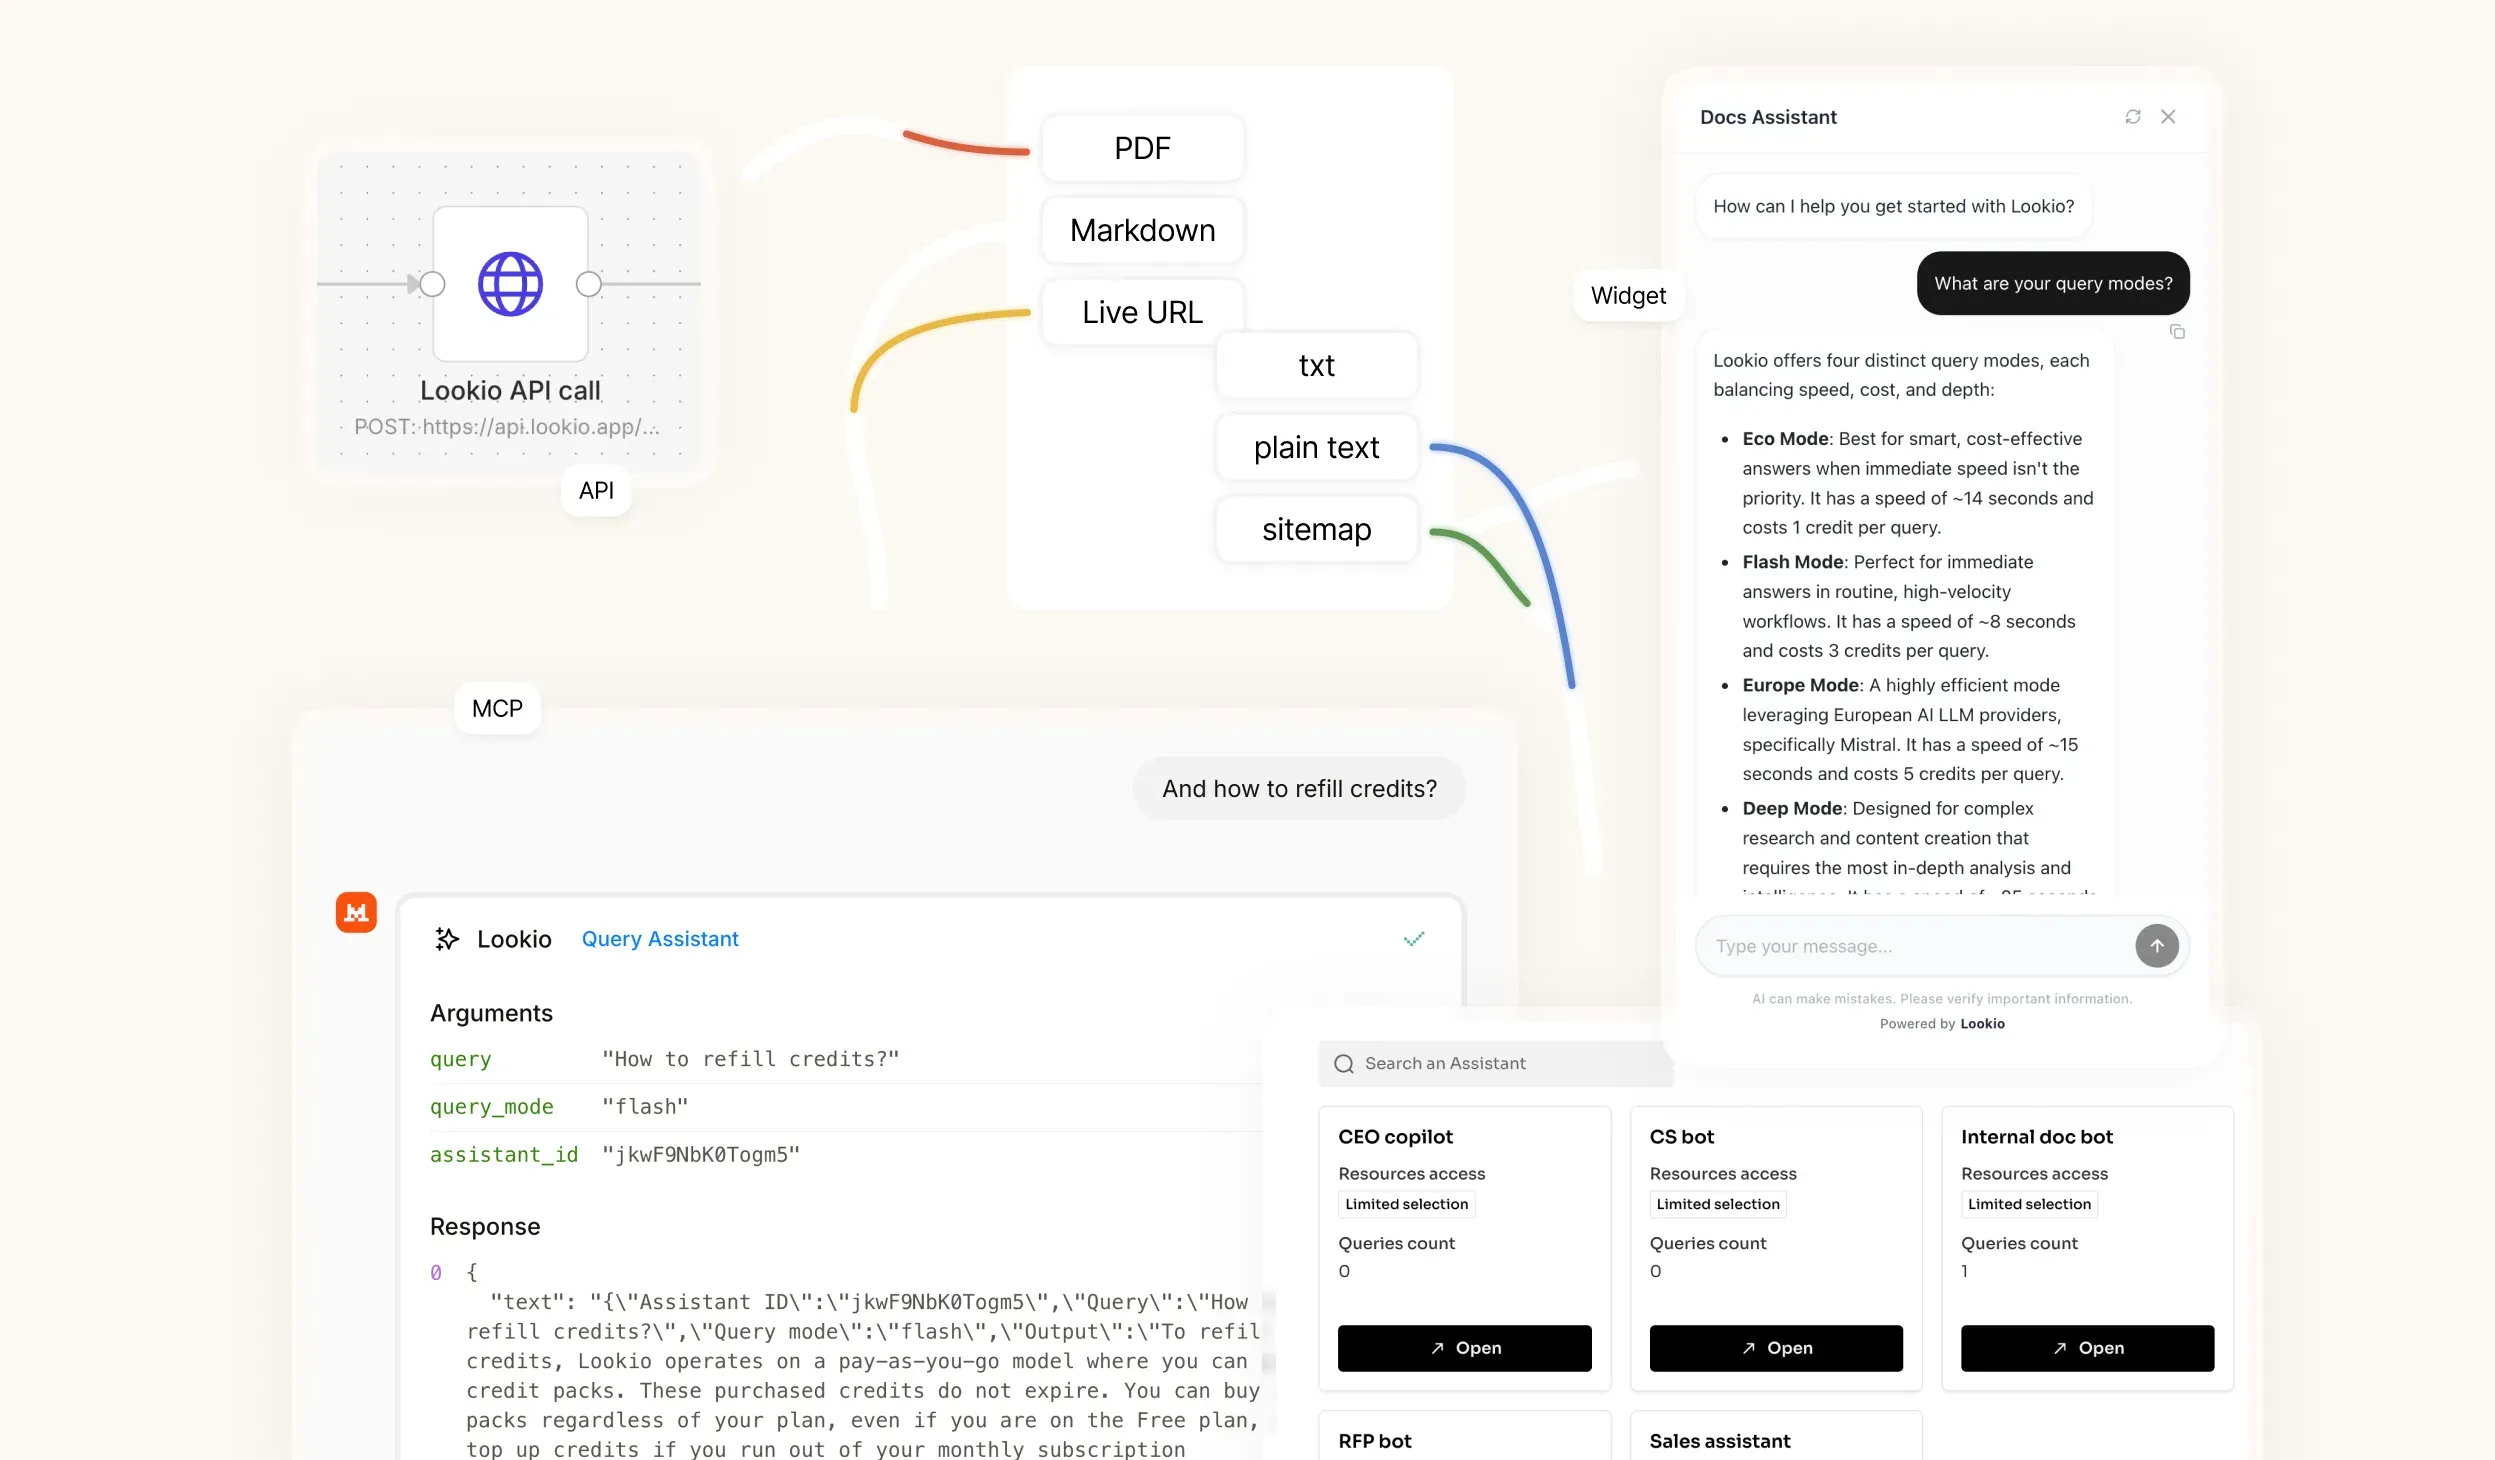Screen dimensions: 2495x1460
Task: Click the Sales assistant card title
Action: click(1719, 1441)
